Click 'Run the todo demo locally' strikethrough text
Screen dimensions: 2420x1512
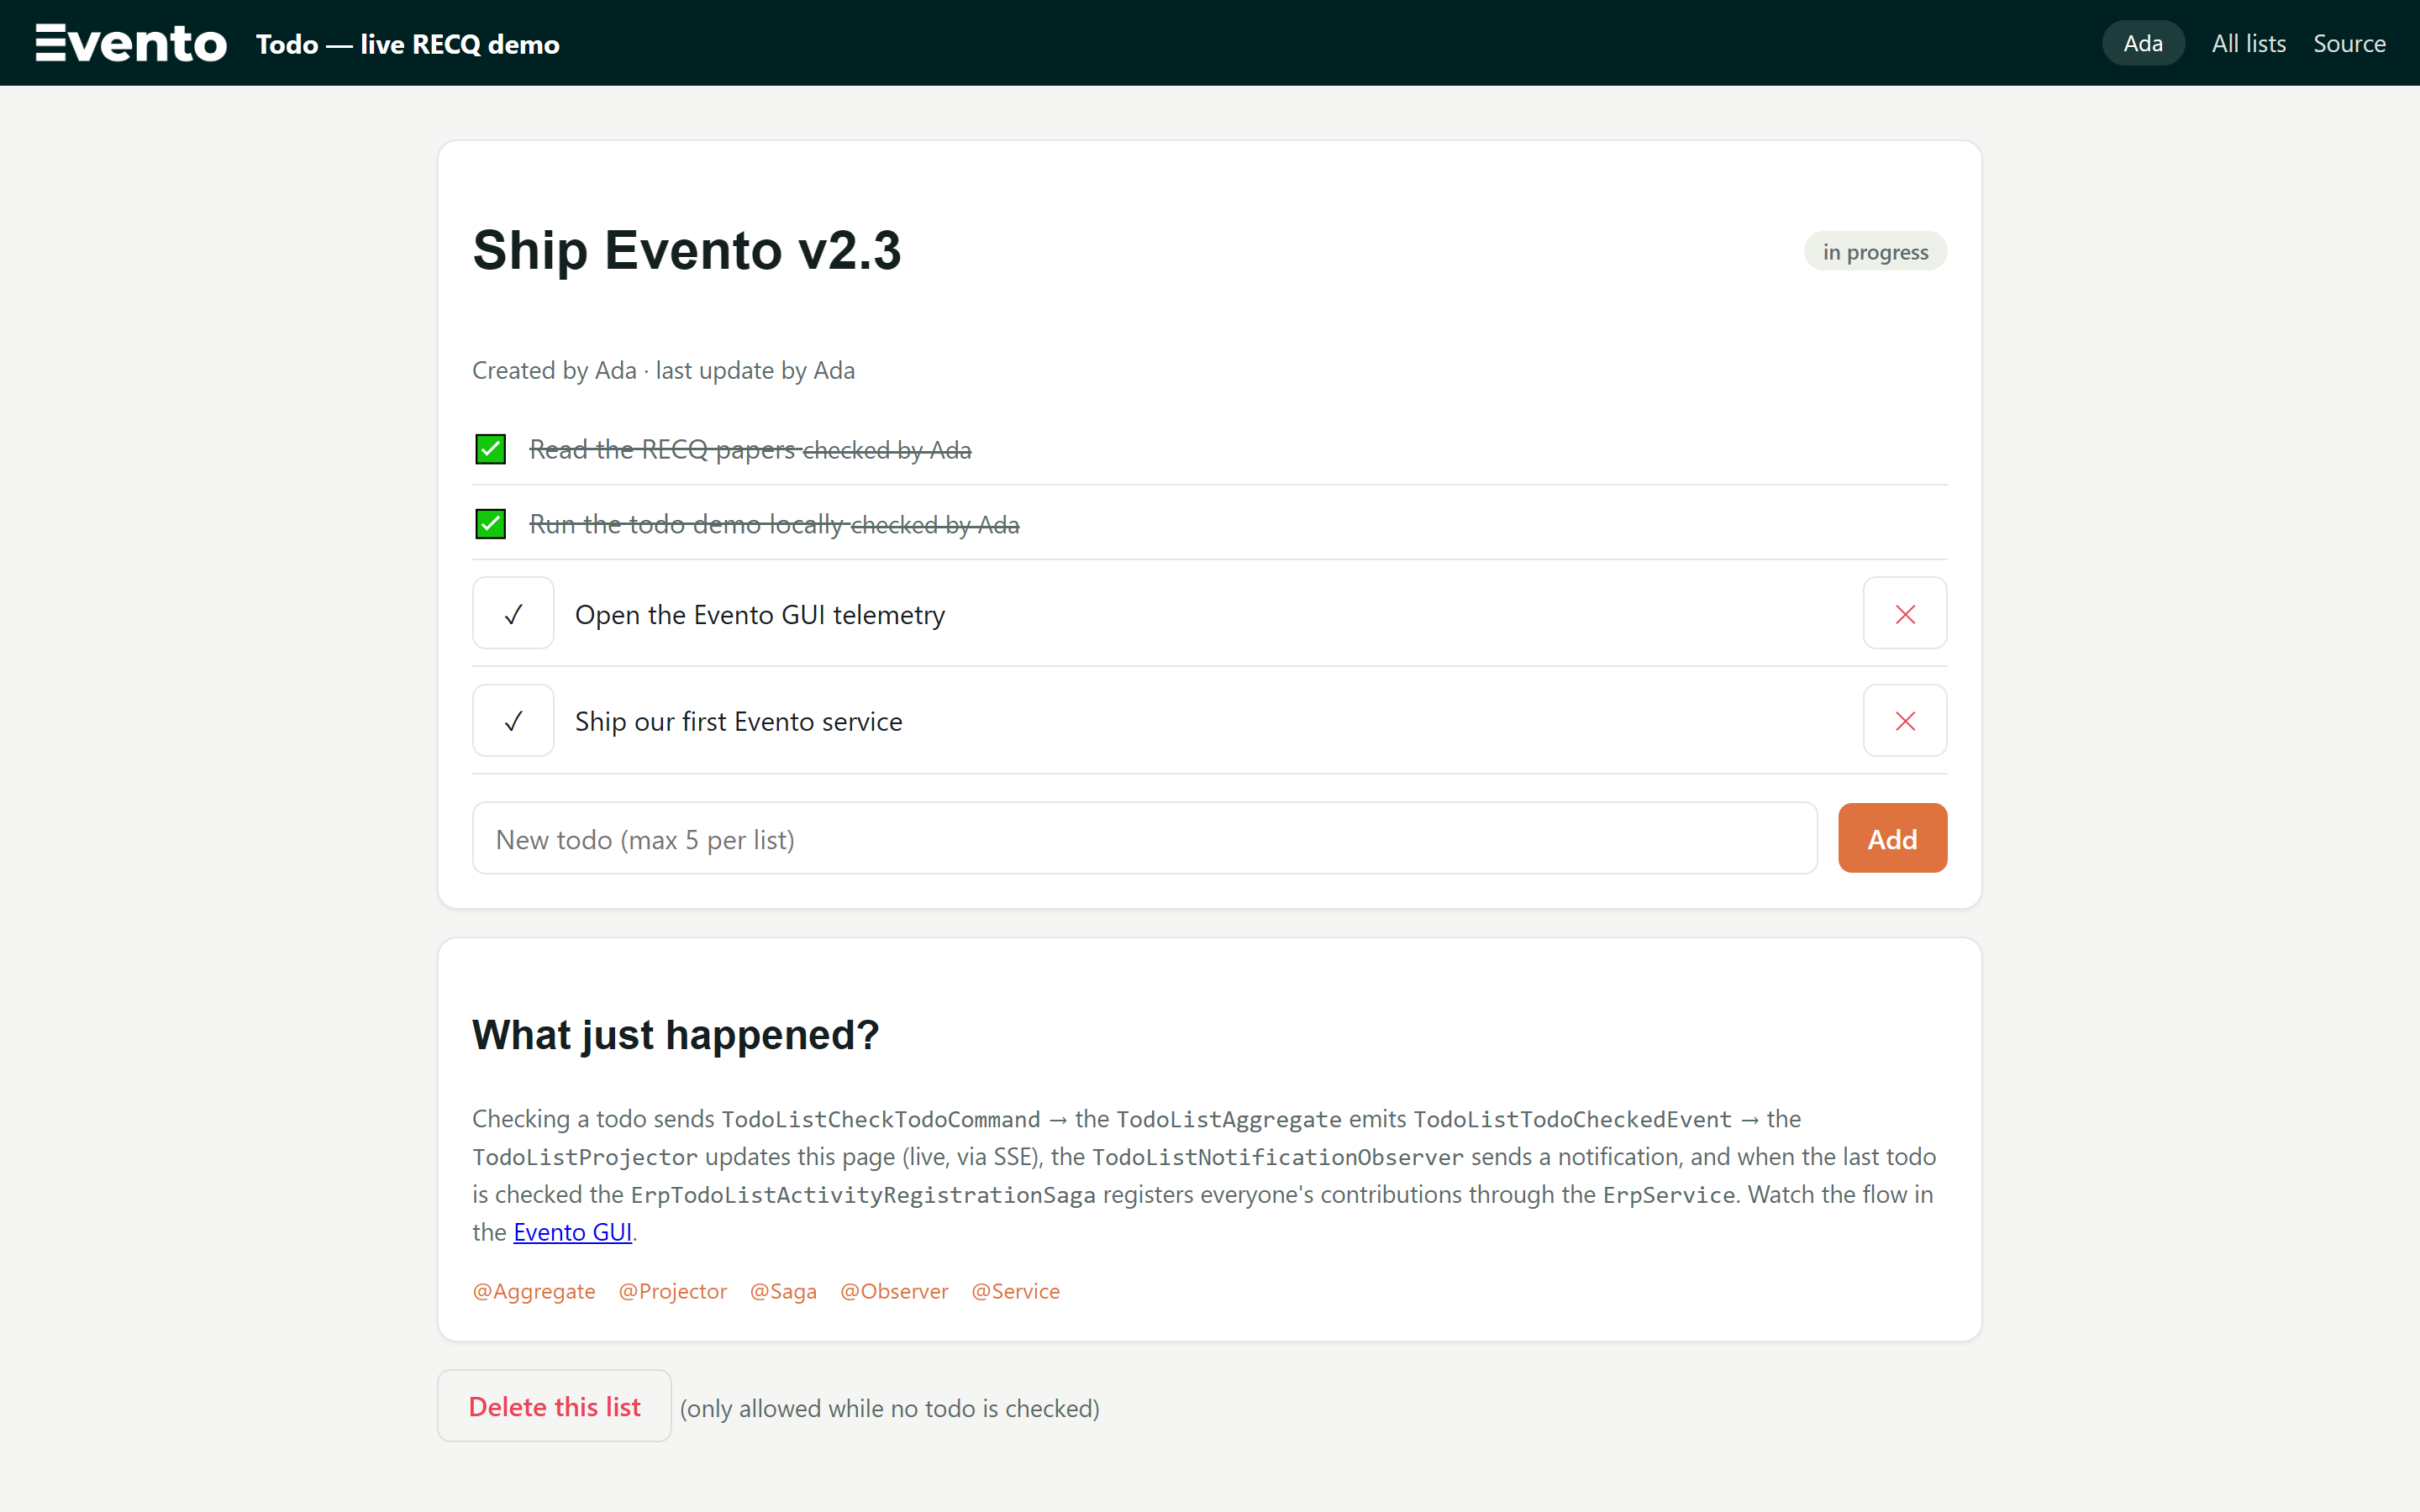(x=687, y=523)
